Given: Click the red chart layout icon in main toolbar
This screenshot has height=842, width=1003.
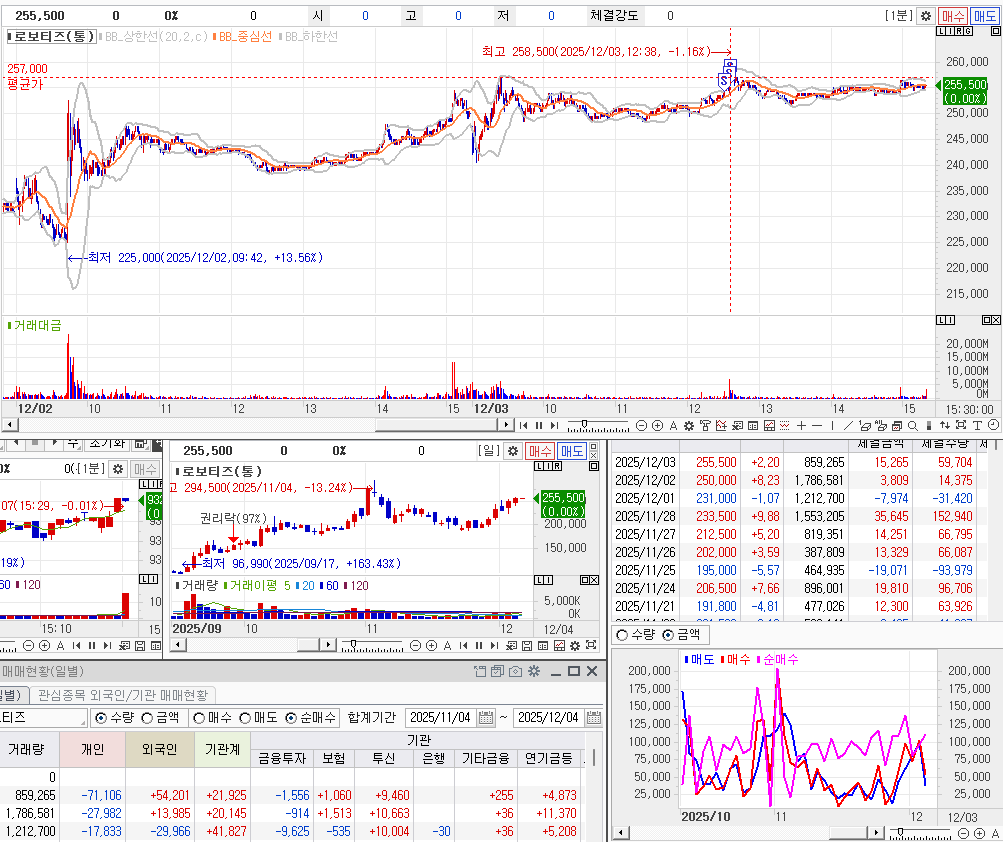Looking at the screenshot, I should pos(769,425).
